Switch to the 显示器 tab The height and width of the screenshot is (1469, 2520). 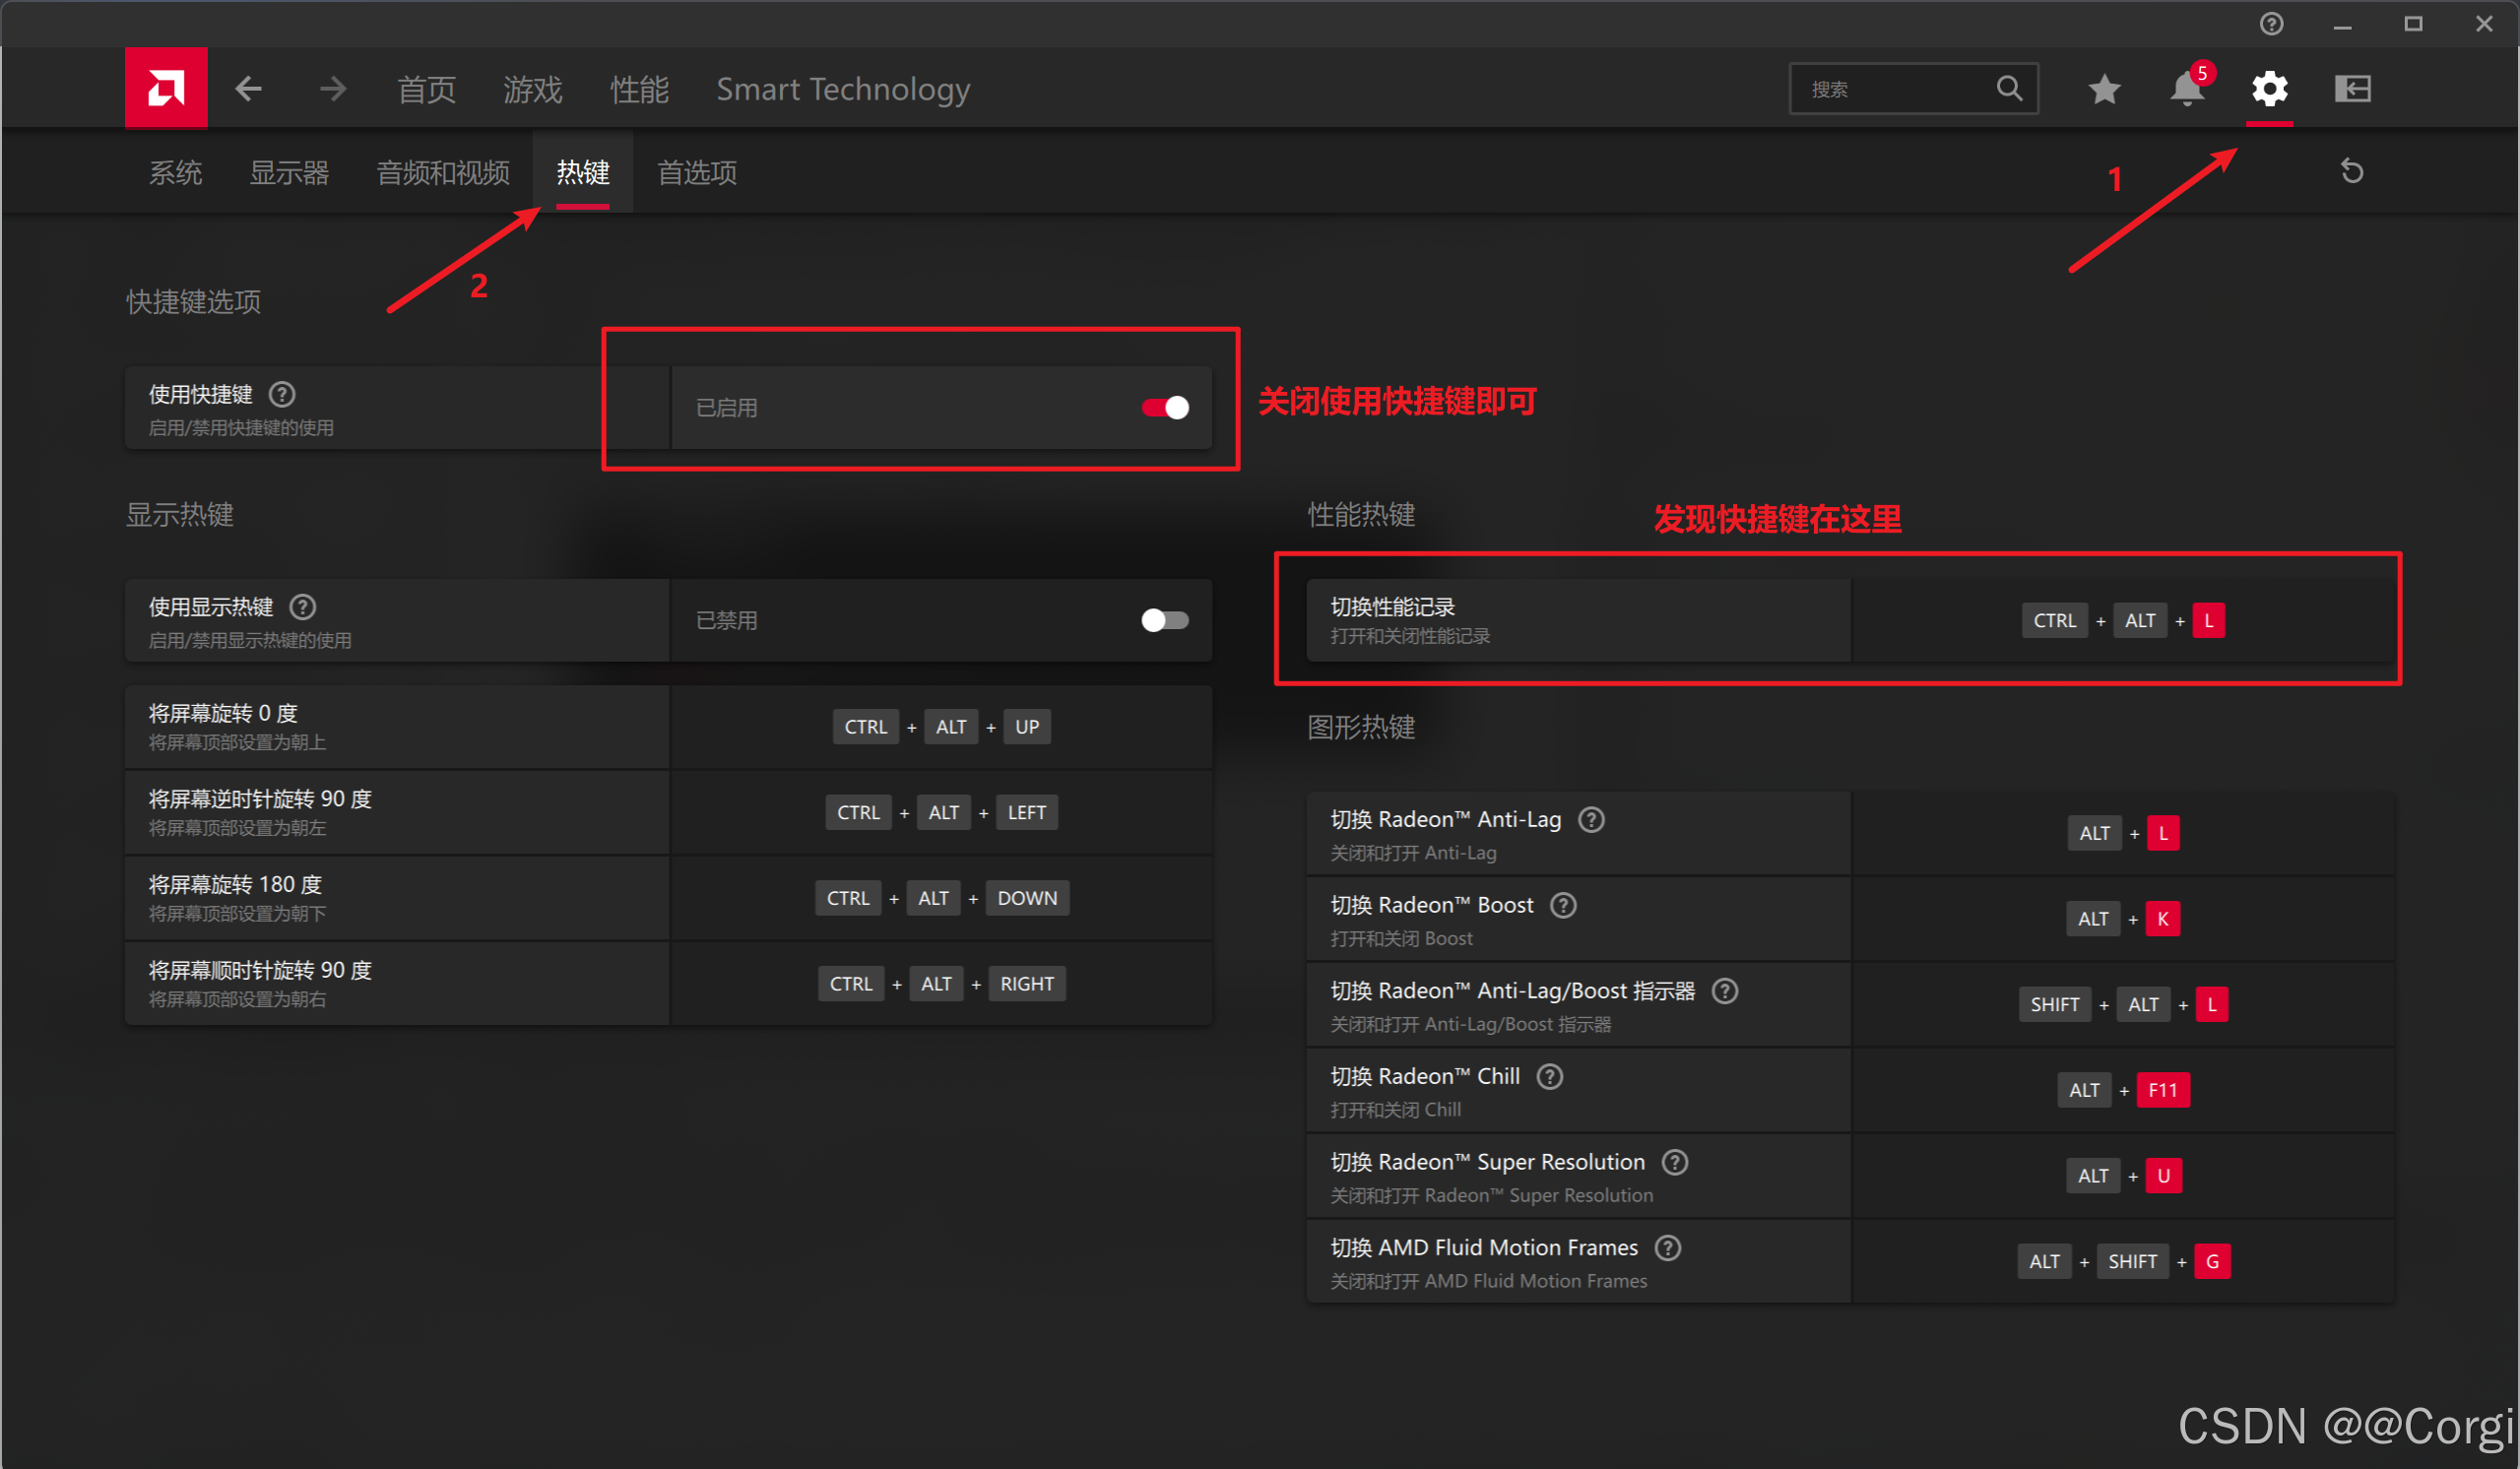(x=289, y=173)
